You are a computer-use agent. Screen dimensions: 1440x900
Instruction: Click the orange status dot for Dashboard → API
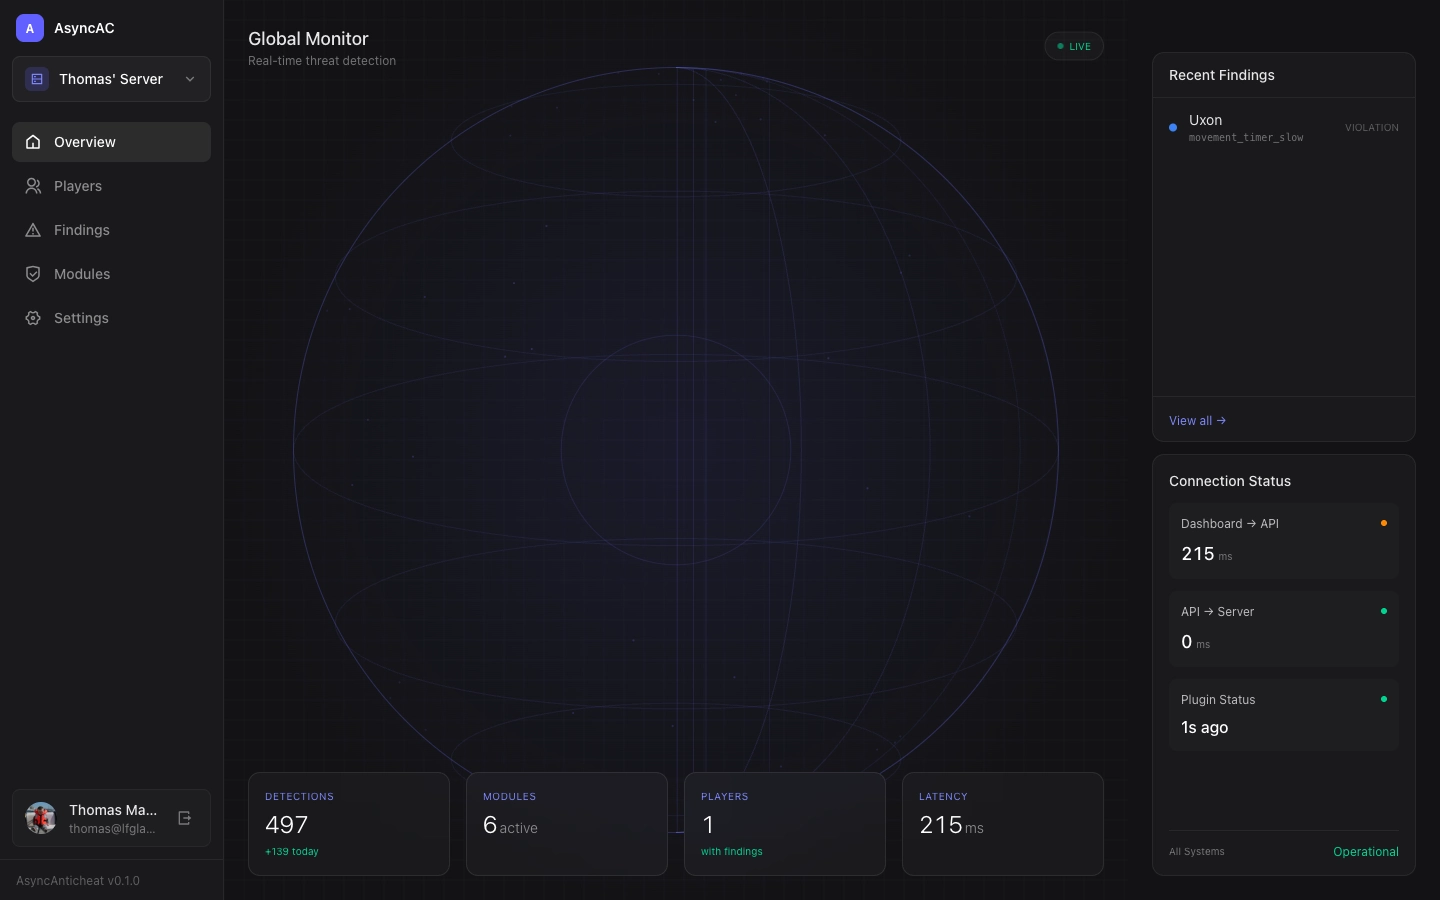click(1384, 523)
